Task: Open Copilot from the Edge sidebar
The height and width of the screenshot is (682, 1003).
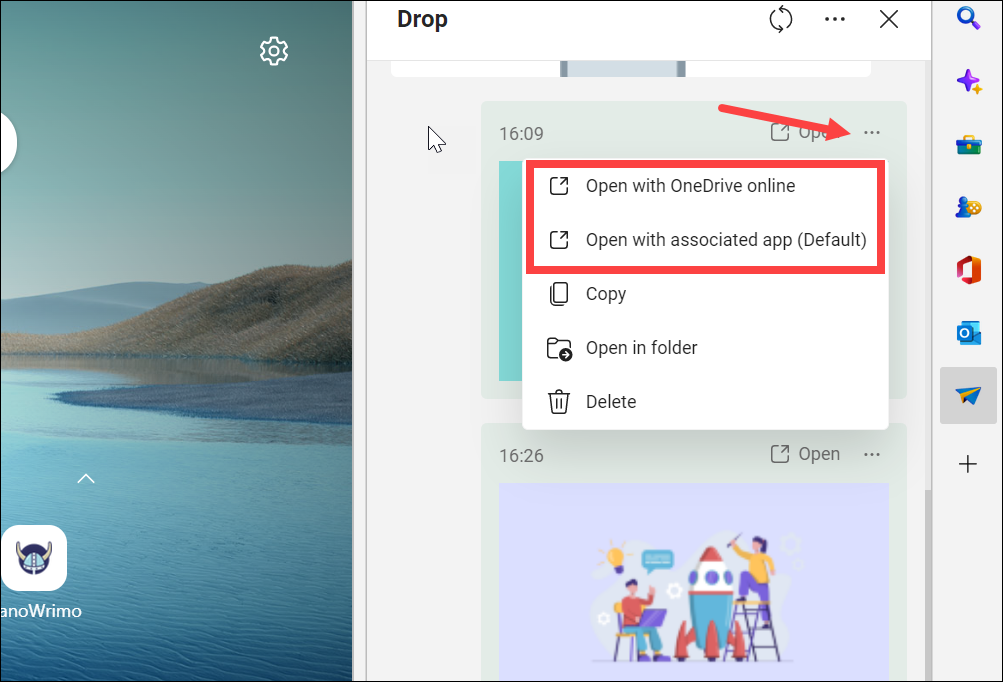Action: (967, 81)
